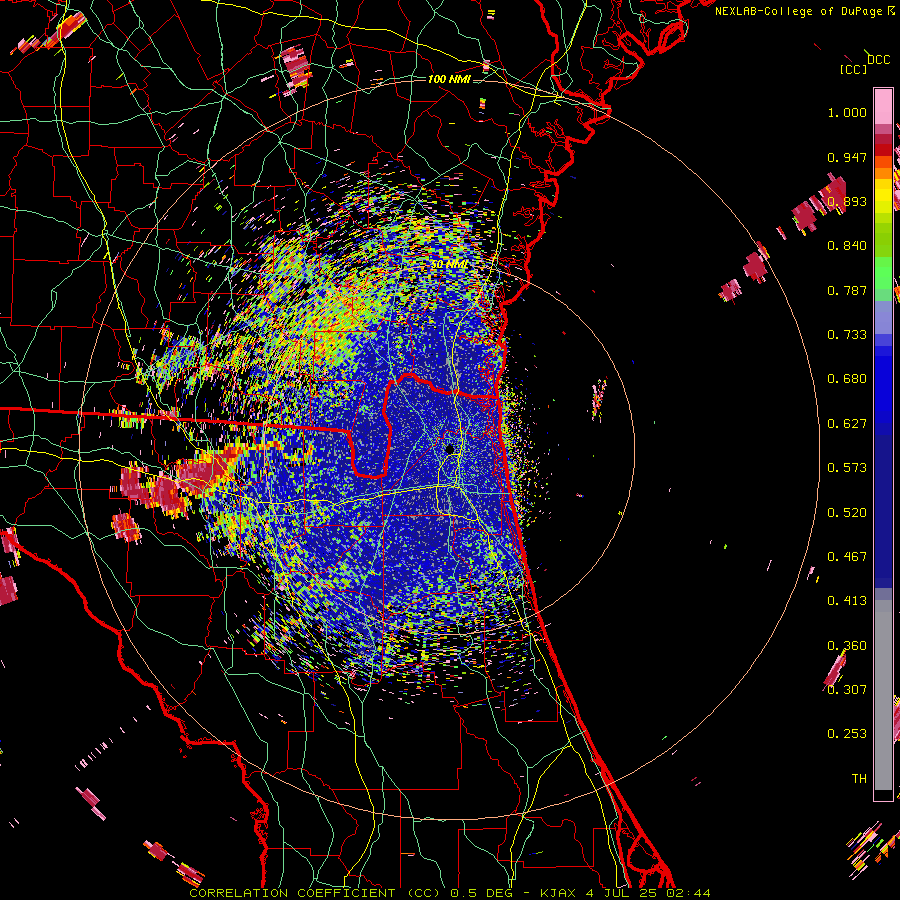Select the 0.360 scale value
Viewport: 900px width, 900px height.
pyautogui.click(x=847, y=646)
